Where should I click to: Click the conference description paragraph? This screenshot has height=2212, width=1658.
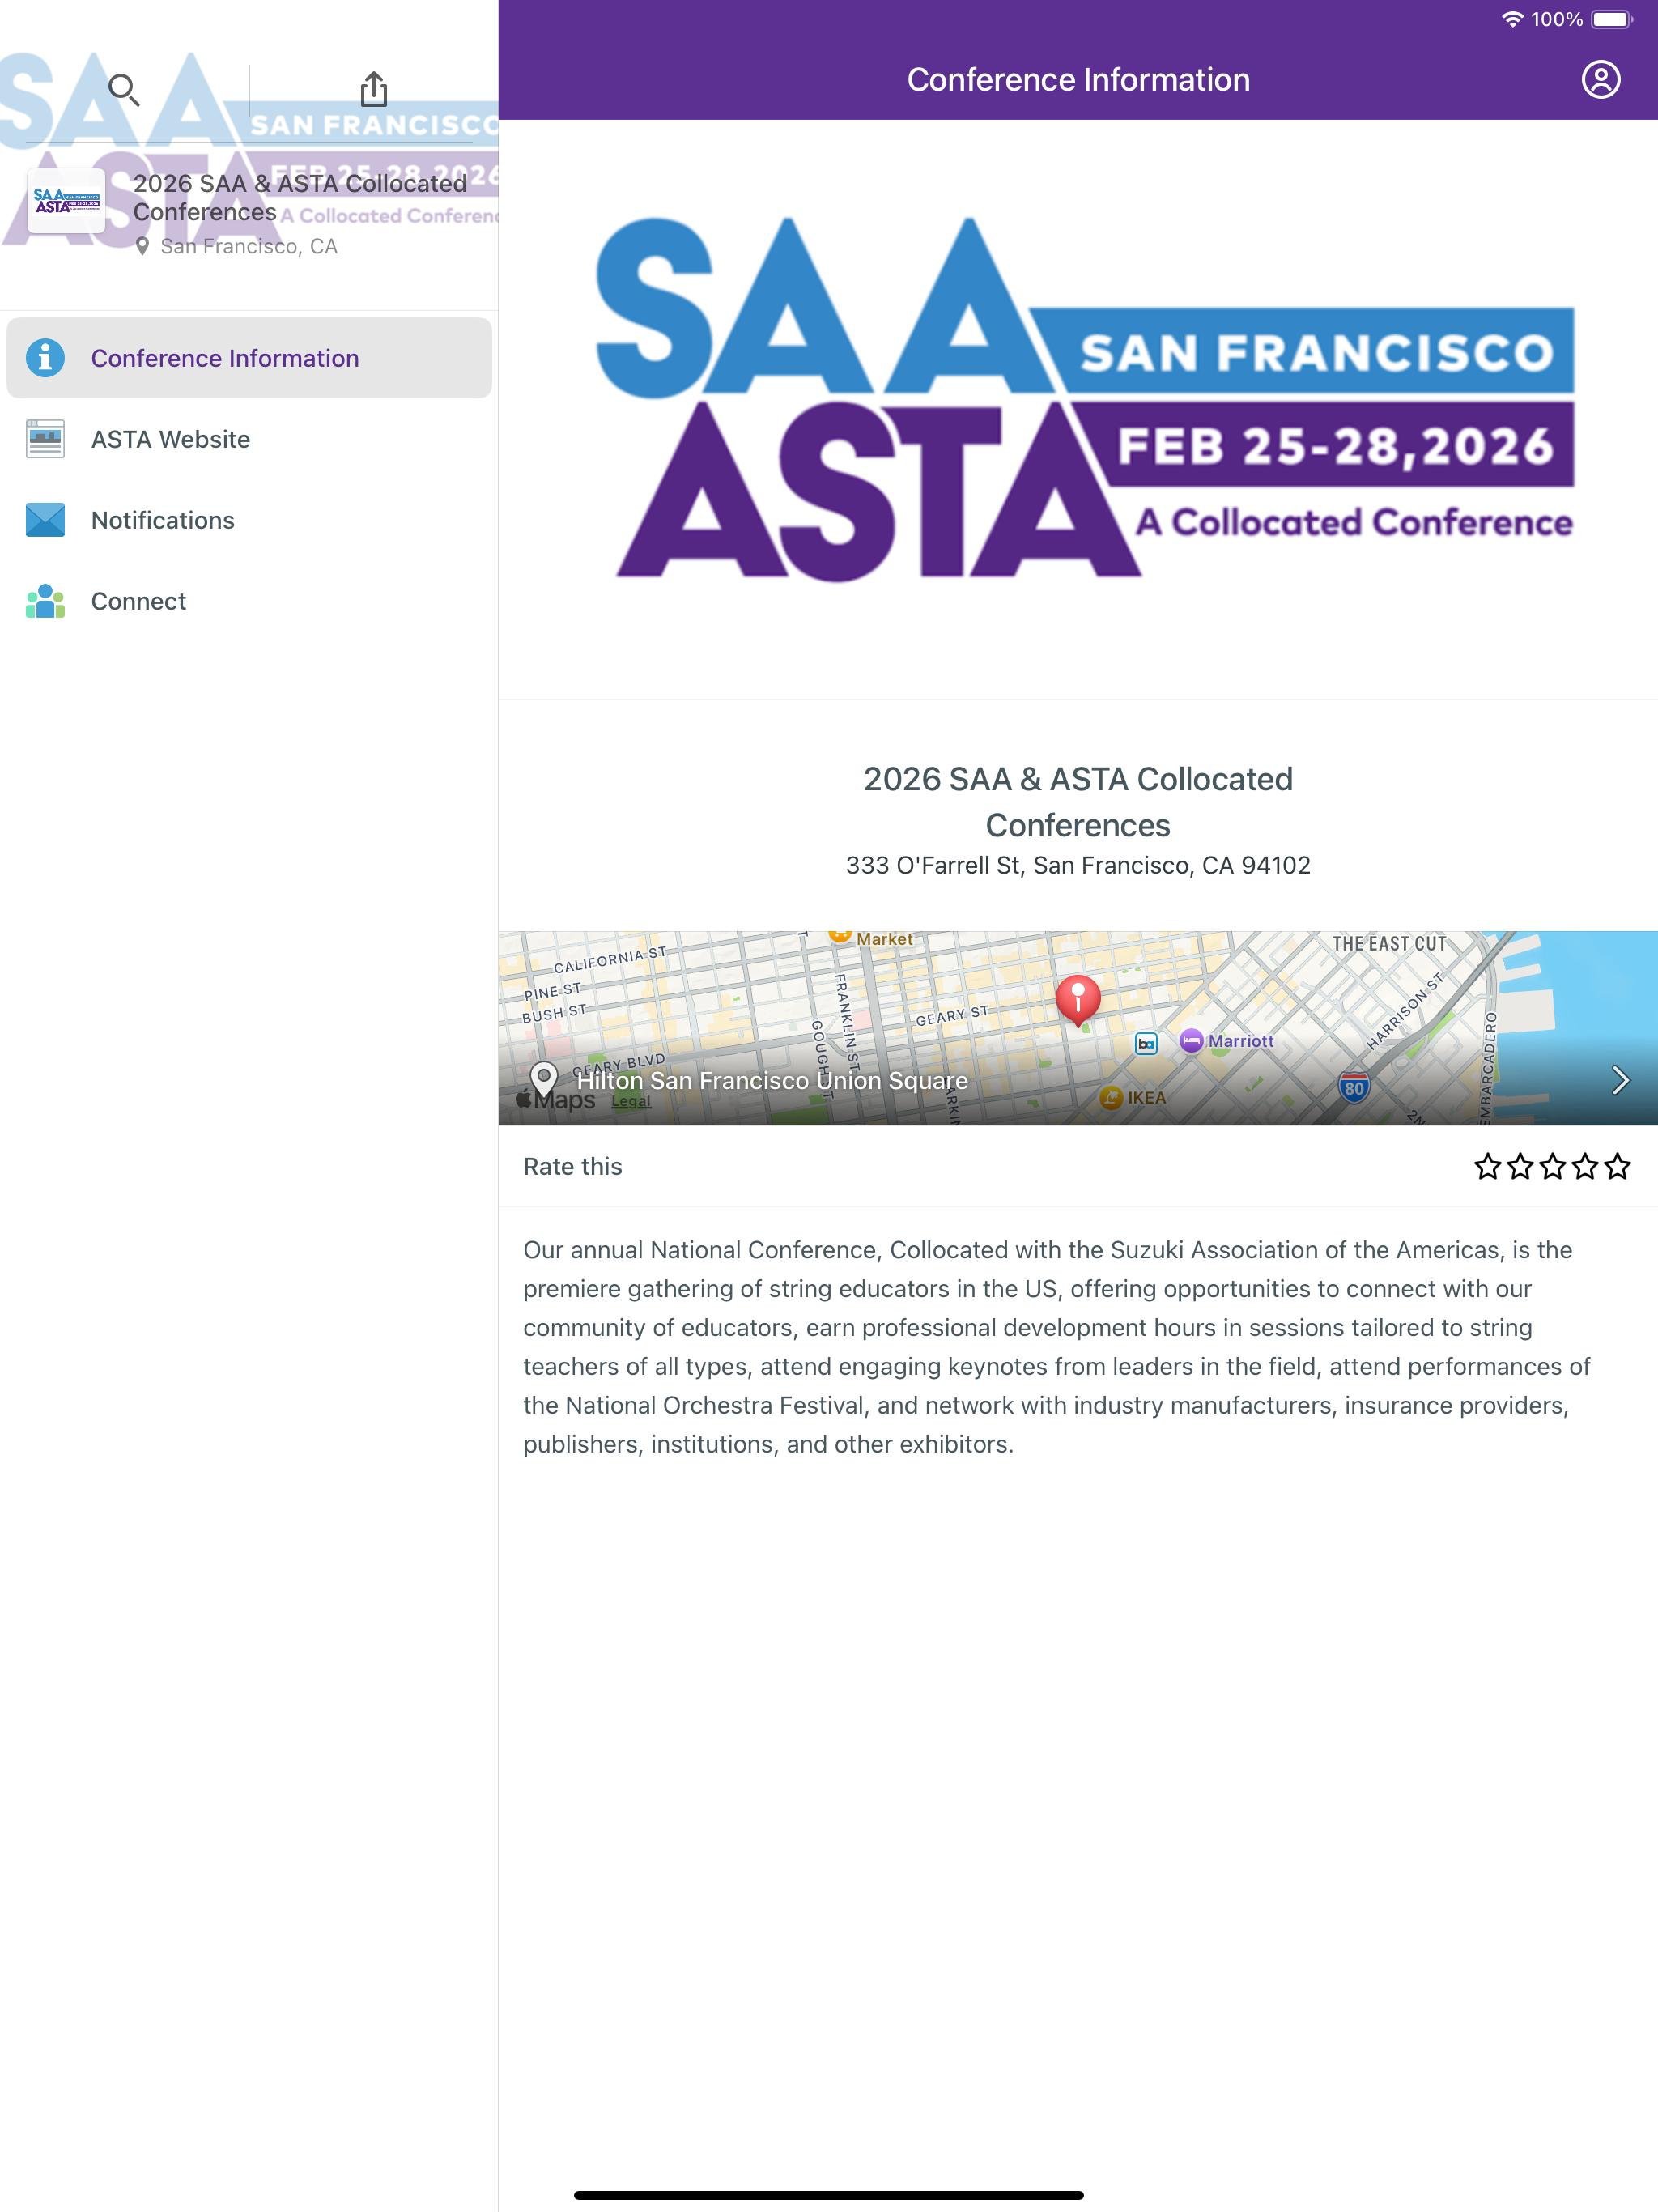pos(1057,1346)
